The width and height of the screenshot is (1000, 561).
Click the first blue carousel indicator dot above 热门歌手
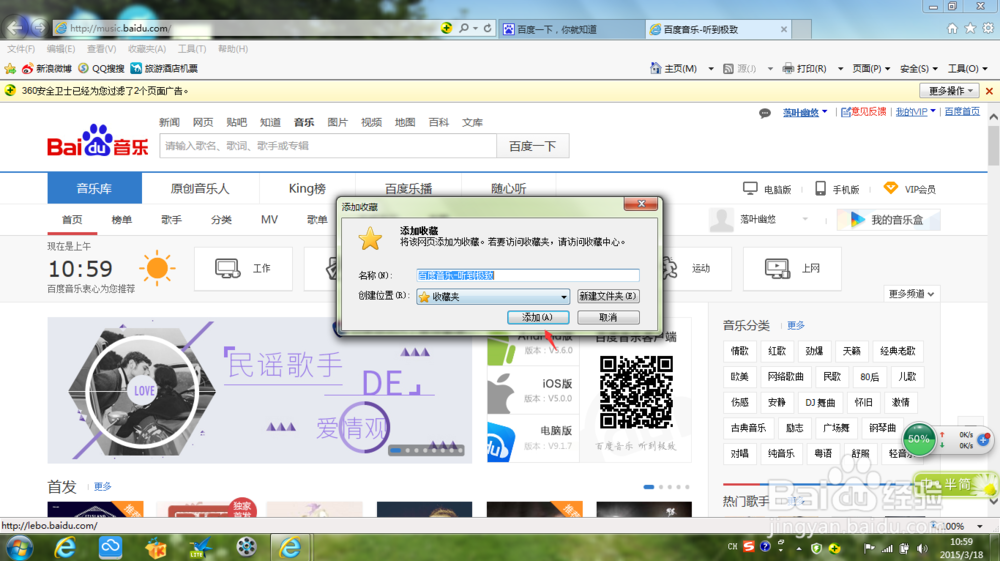(649, 487)
